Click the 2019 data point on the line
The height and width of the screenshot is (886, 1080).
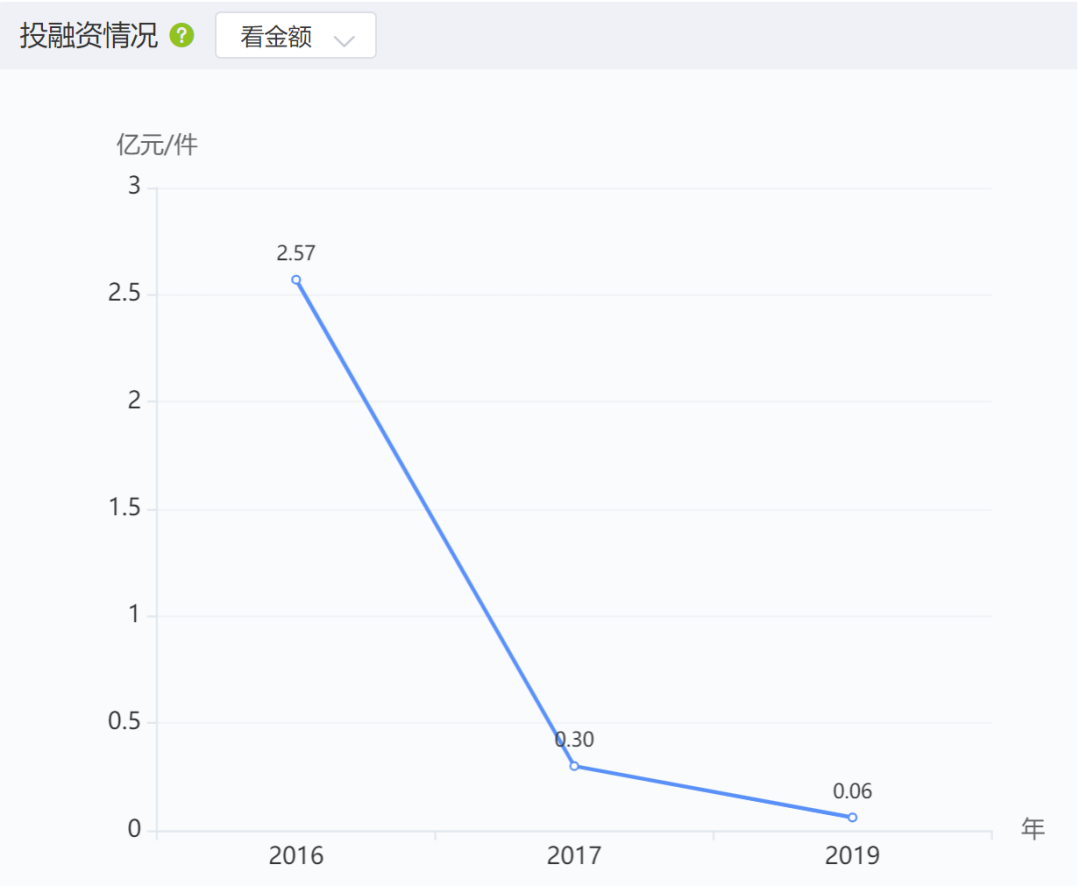click(853, 817)
